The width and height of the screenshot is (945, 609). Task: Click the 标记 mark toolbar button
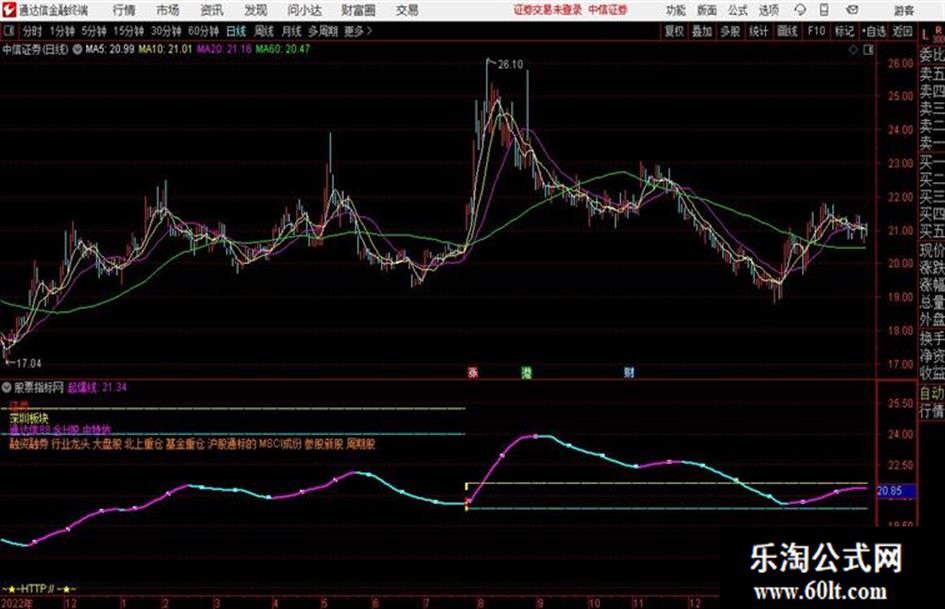(x=844, y=31)
